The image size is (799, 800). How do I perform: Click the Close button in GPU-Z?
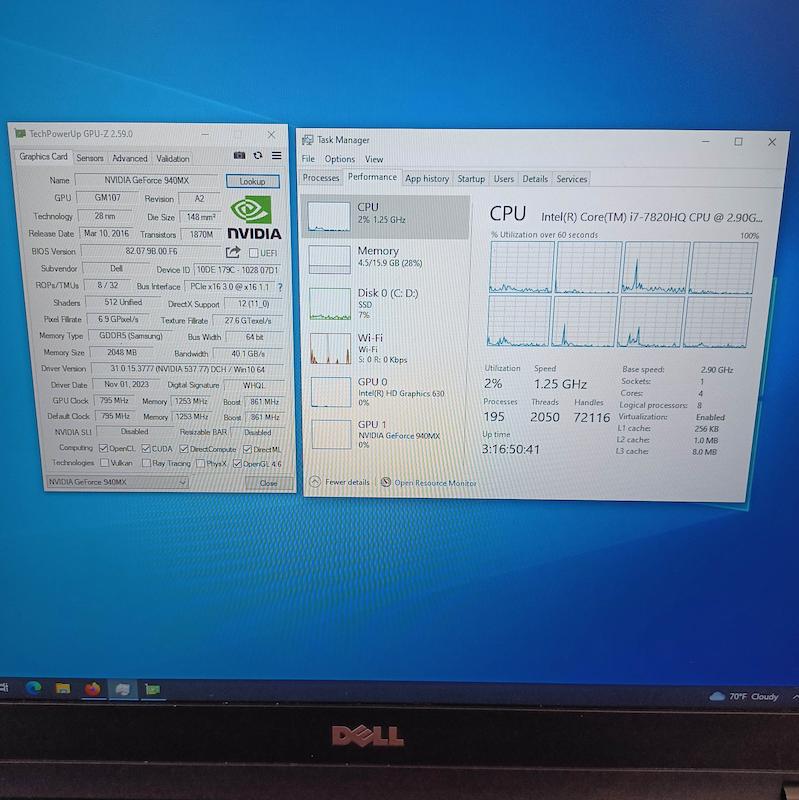pos(269,483)
